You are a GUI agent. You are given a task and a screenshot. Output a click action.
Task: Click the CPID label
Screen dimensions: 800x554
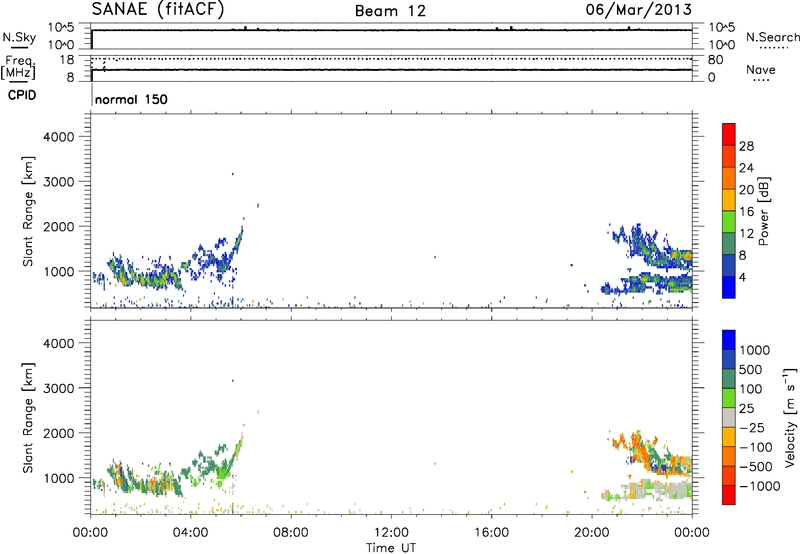click(21, 95)
